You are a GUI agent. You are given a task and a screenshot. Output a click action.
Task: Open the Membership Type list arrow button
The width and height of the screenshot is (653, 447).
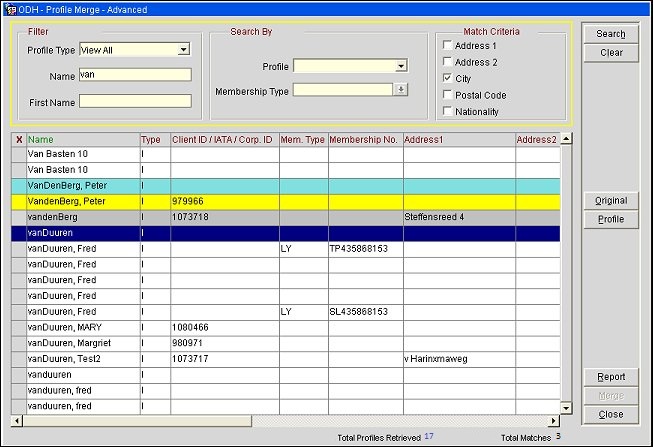point(401,90)
